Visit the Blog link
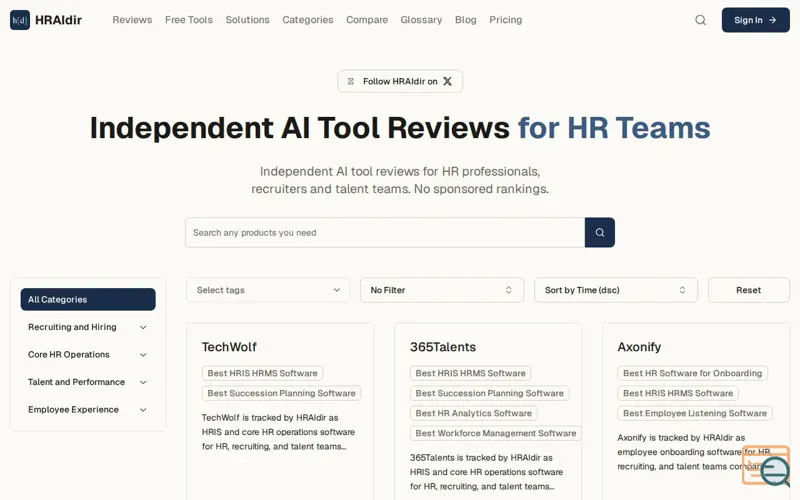 pyautogui.click(x=465, y=20)
